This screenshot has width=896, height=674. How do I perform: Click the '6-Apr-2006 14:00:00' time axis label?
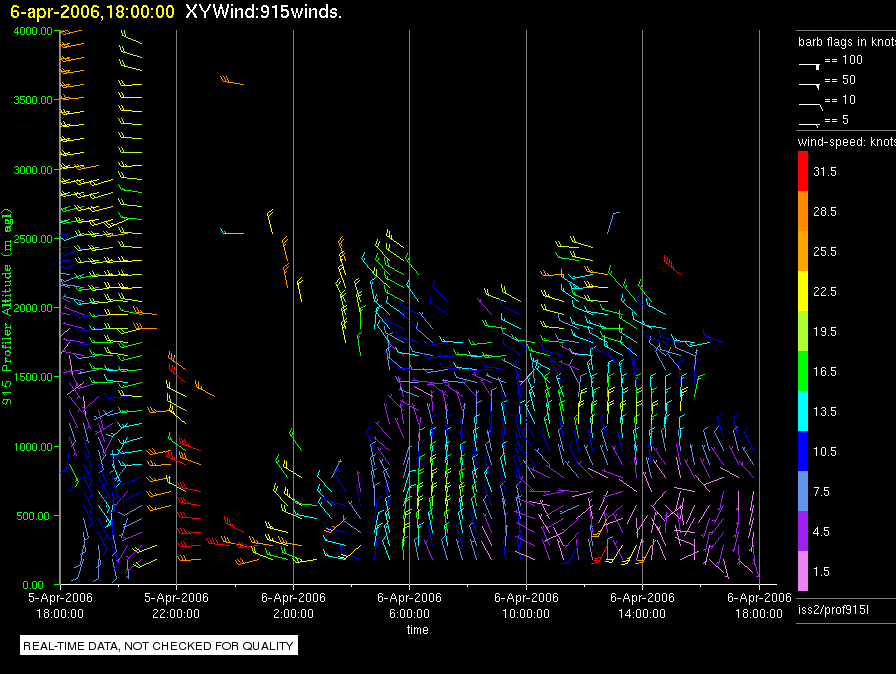click(x=642, y=605)
